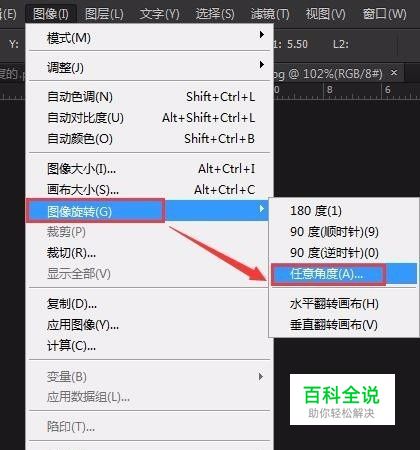420x450 pixels.
Task: Choose 自动色调(N) menu item
Action: [149, 97]
